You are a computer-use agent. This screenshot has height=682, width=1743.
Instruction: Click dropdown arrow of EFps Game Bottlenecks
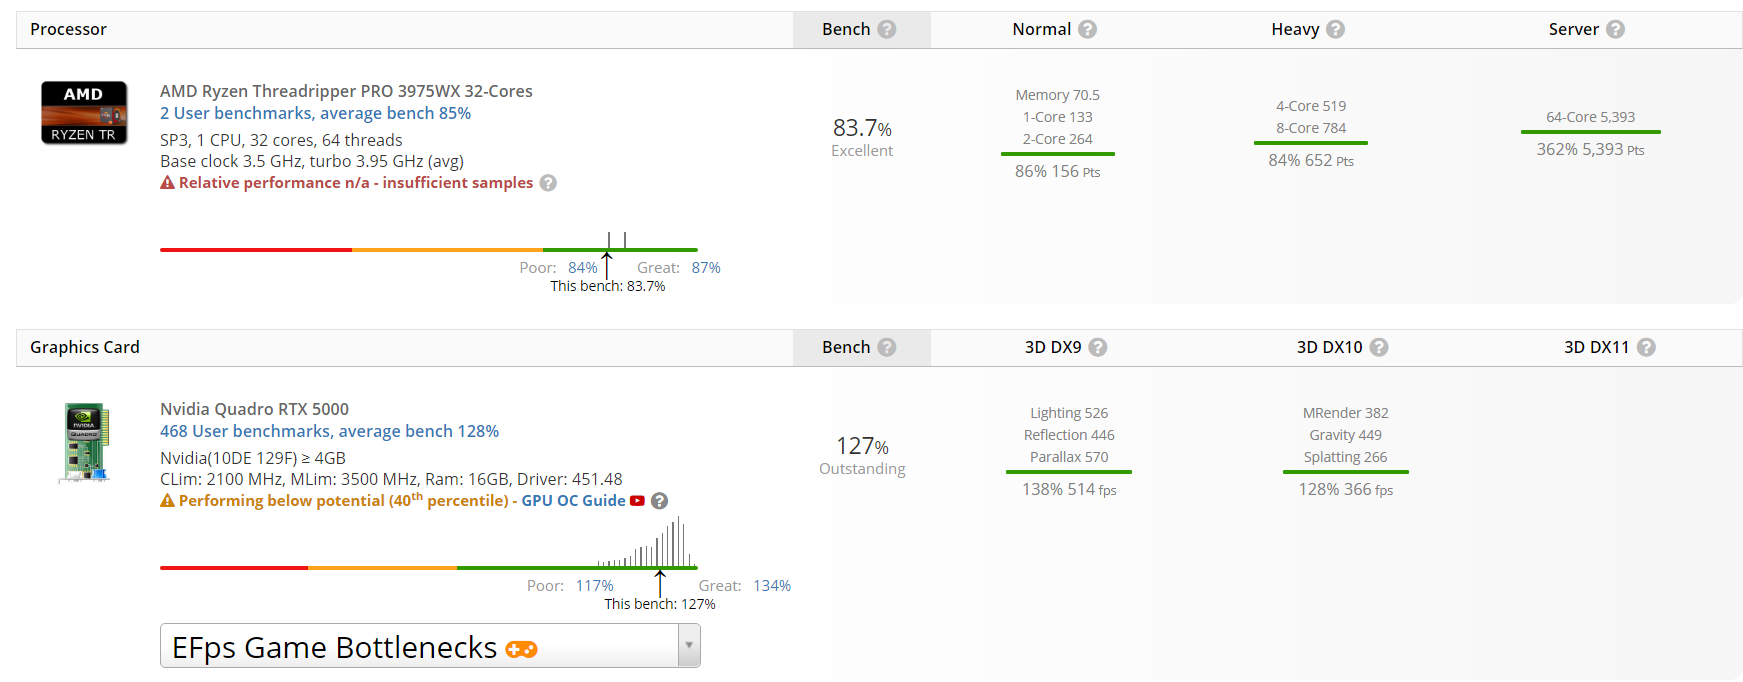point(689,646)
